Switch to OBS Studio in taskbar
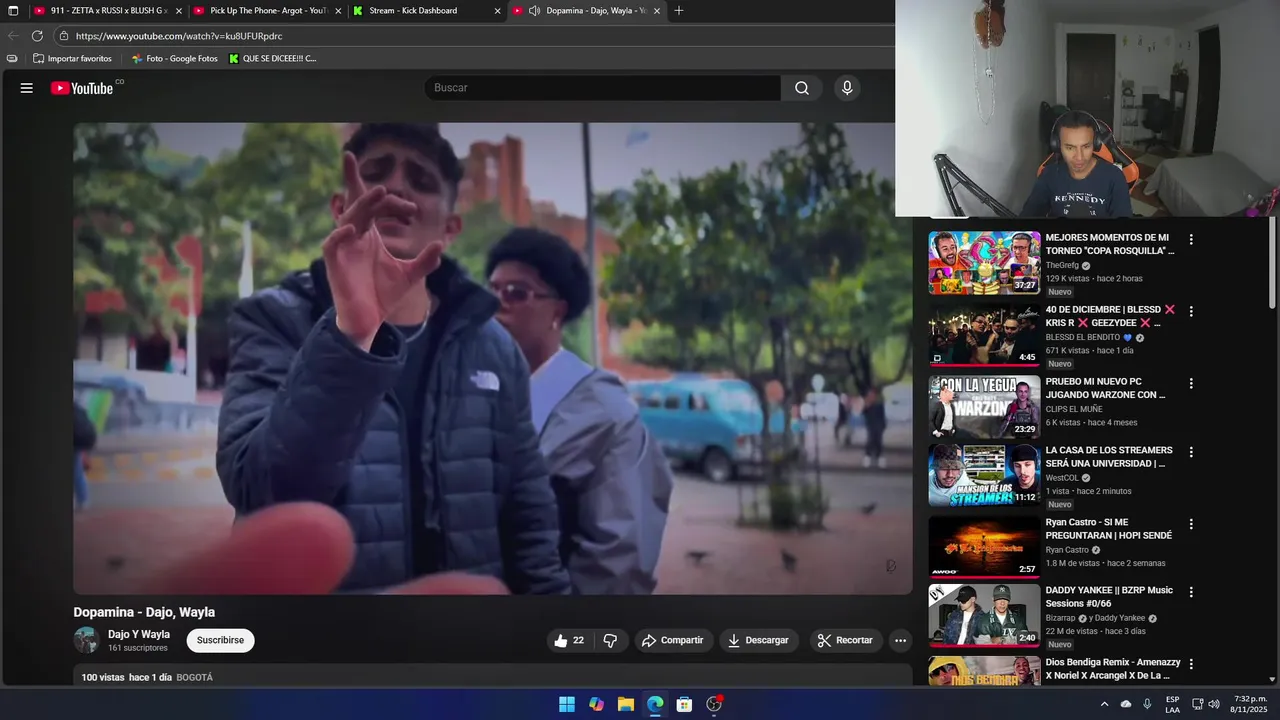1280x720 pixels. pos(714,704)
